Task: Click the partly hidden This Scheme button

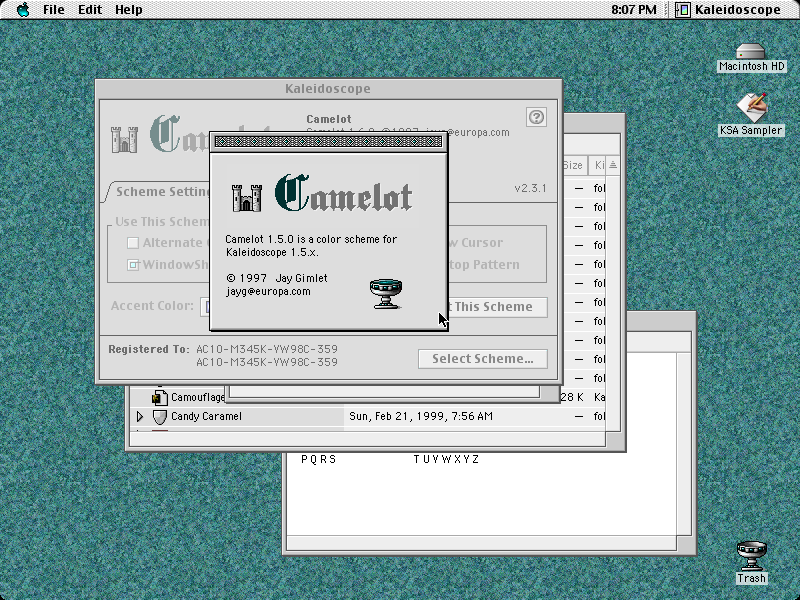Action: 497,307
